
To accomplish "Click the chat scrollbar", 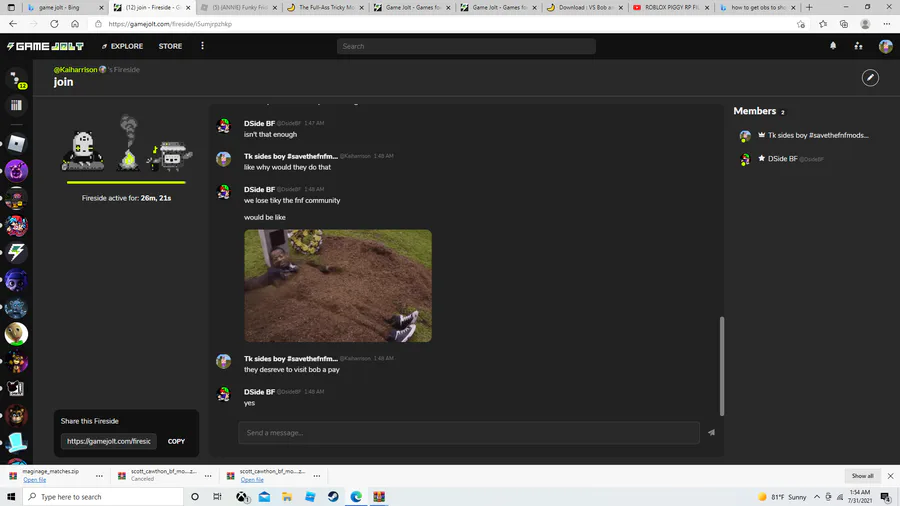I will click(x=721, y=365).
